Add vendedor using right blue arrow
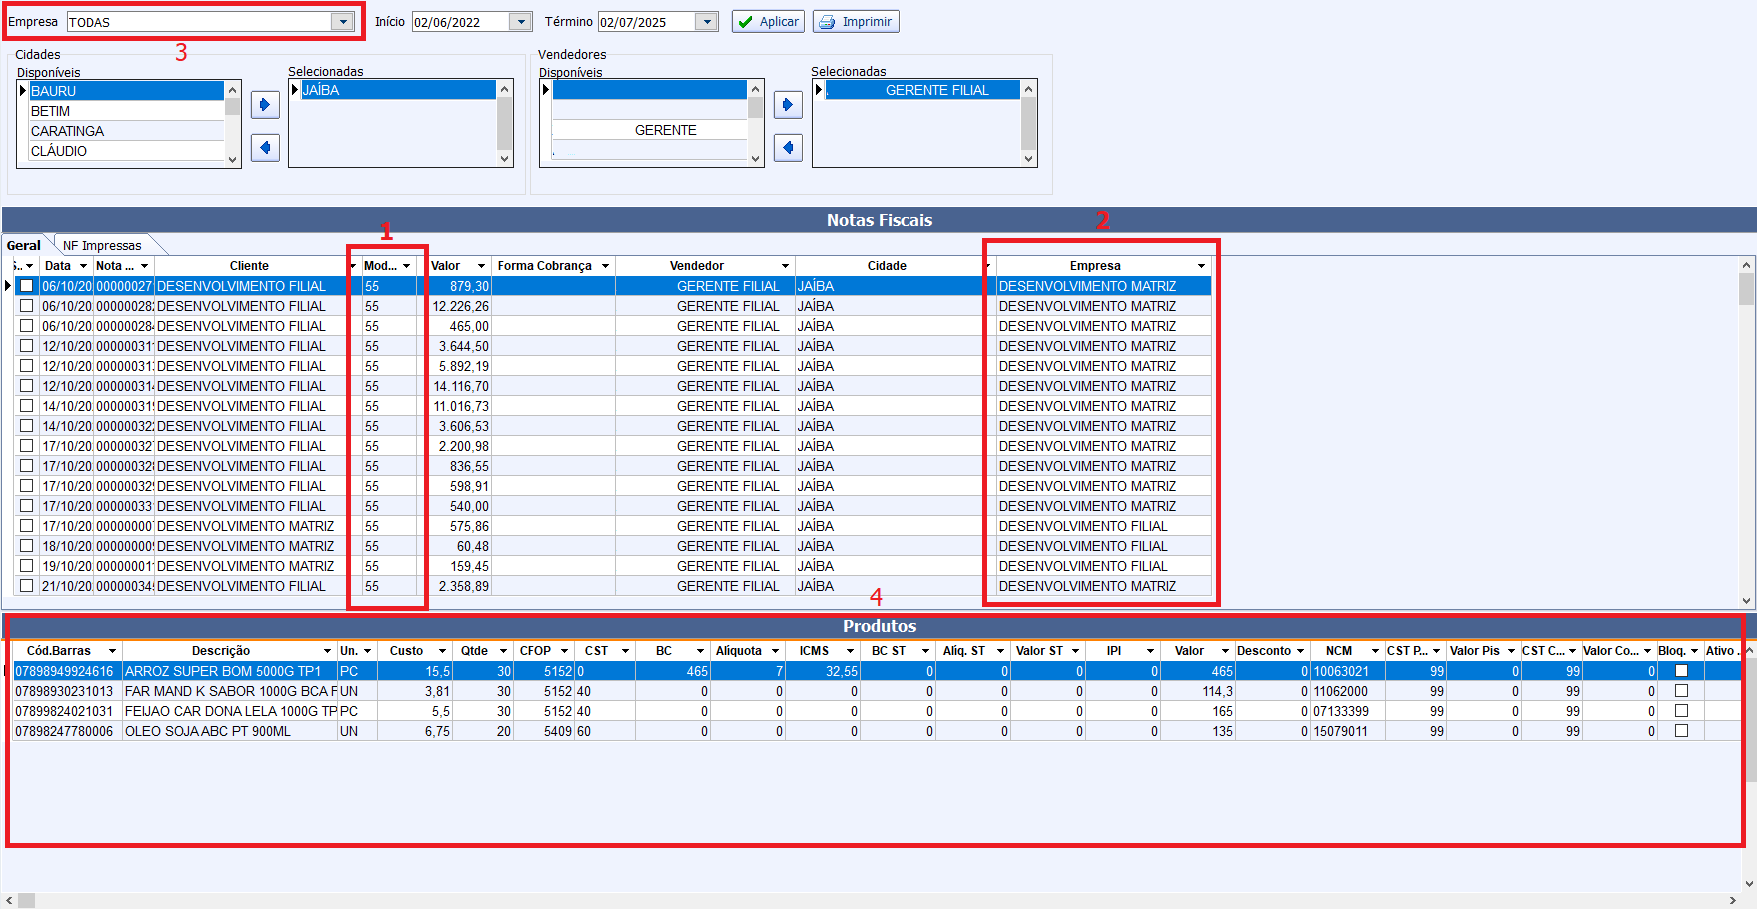The width and height of the screenshot is (1757, 909). point(788,105)
